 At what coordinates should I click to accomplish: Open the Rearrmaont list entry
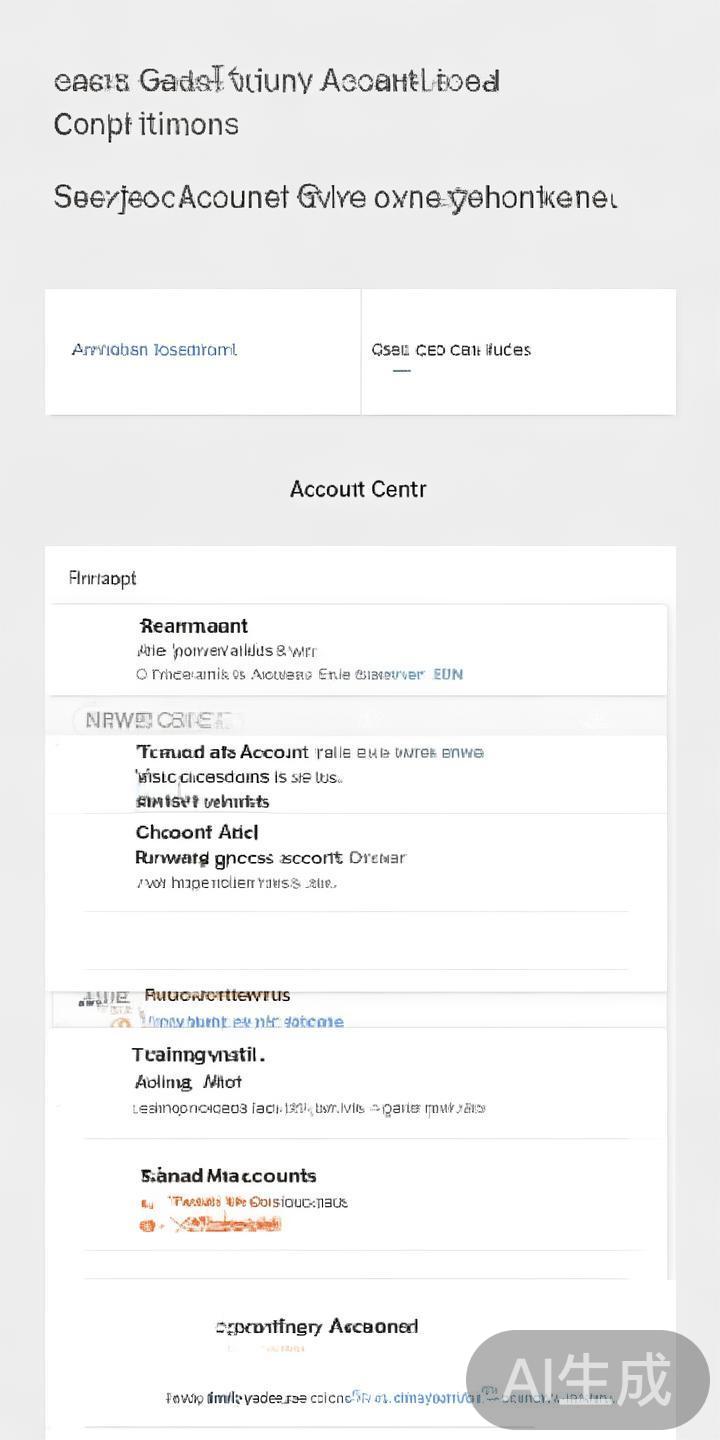194,627
